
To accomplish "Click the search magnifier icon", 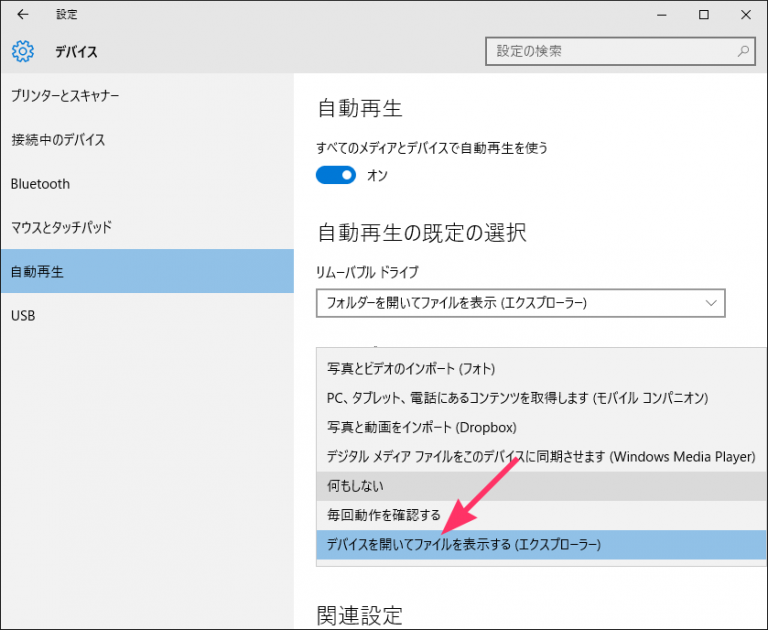I will point(743,51).
